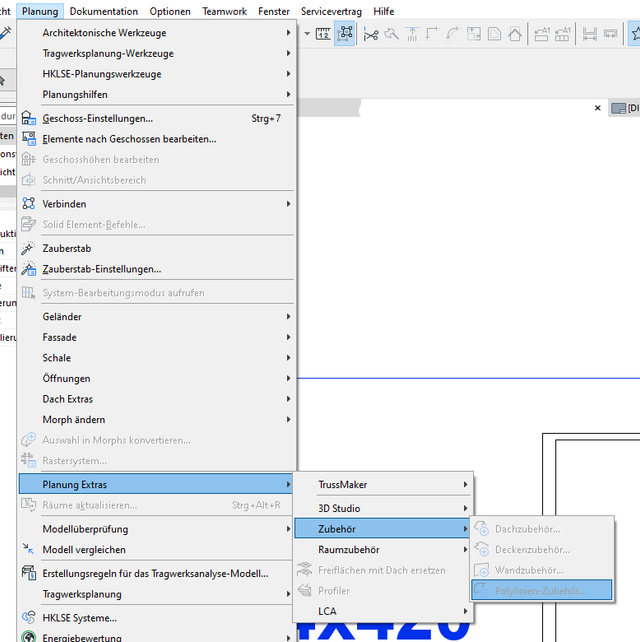This screenshot has width=640, height=642.
Task: Open the Hilfe menu
Action: click(384, 11)
